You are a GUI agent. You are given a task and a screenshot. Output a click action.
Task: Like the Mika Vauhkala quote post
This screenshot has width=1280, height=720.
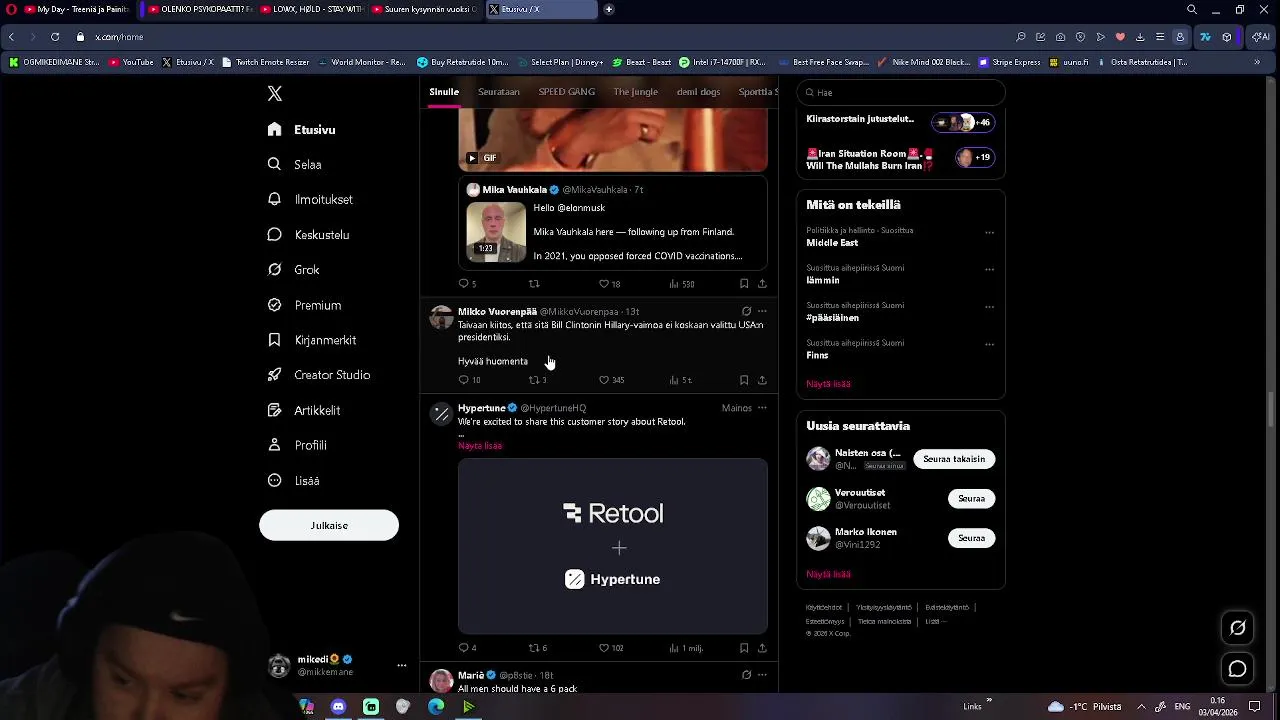pyautogui.click(x=609, y=284)
